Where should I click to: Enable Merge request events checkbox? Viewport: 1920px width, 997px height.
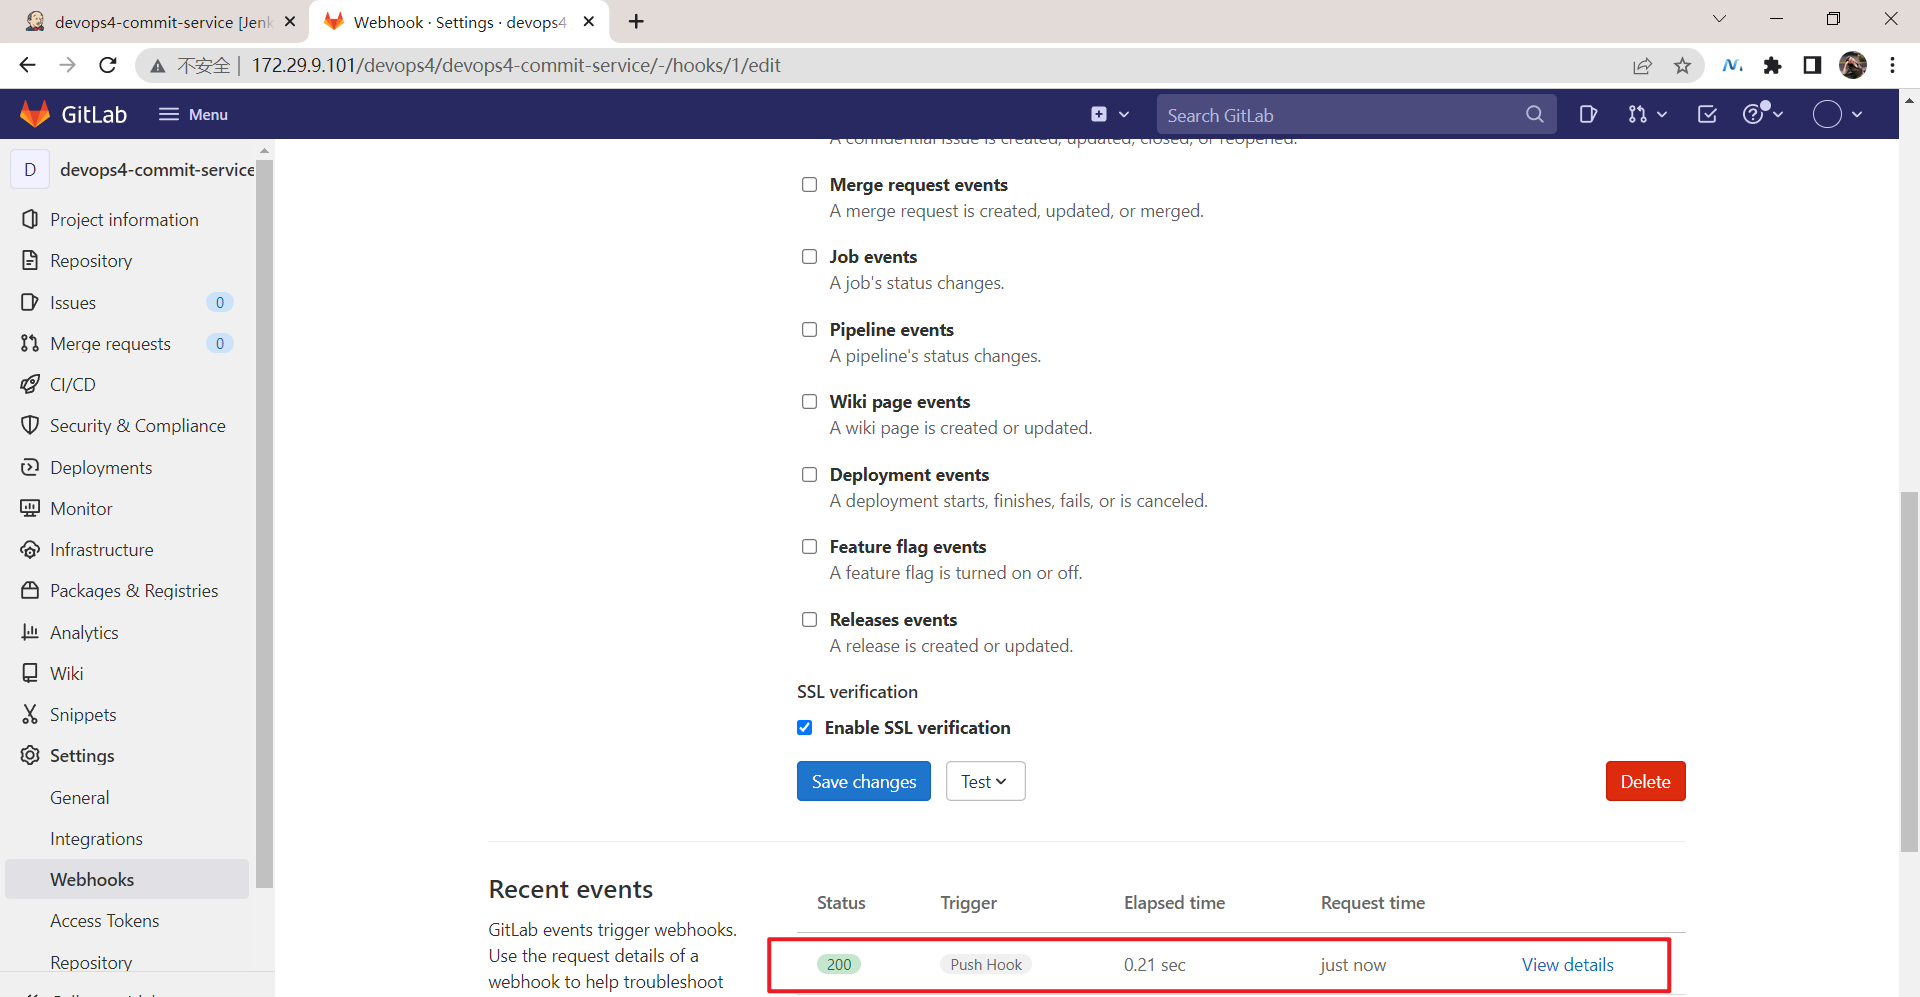click(x=809, y=184)
